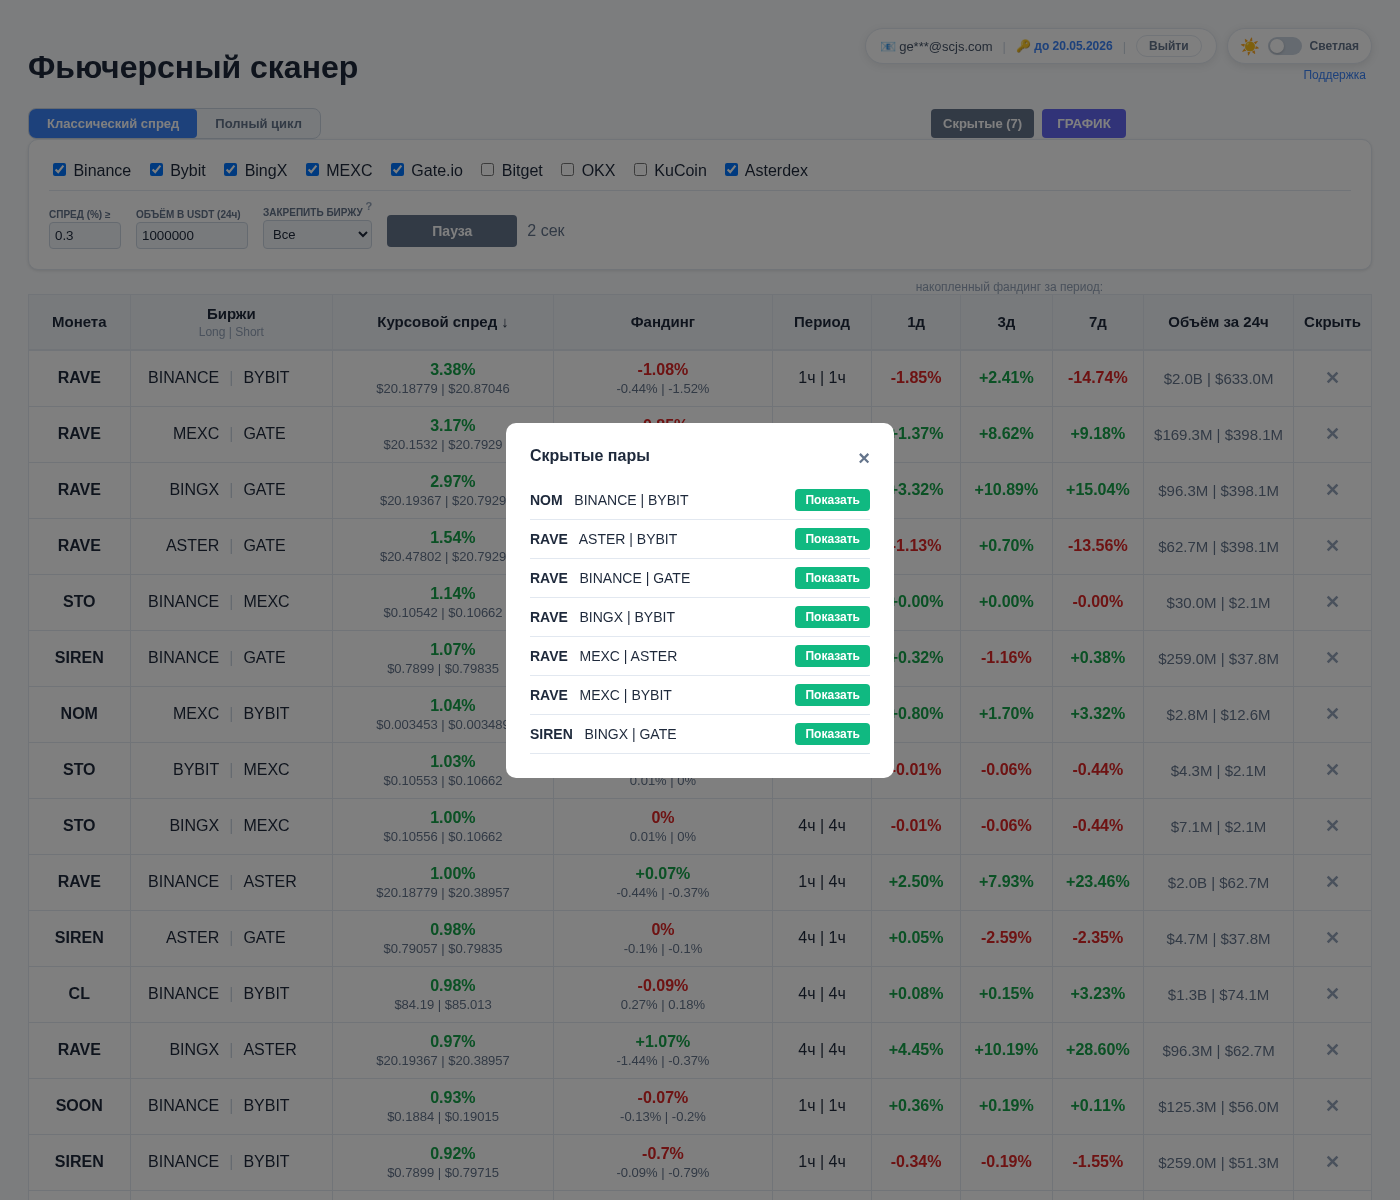The width and height of the screenshot is (1400, 1200).
Task: Open the Поддержка support link
Action: (x=1334, y=75)
